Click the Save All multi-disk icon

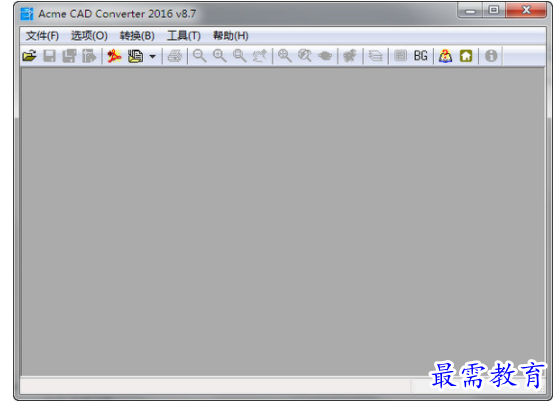click(x=69, y=56)
